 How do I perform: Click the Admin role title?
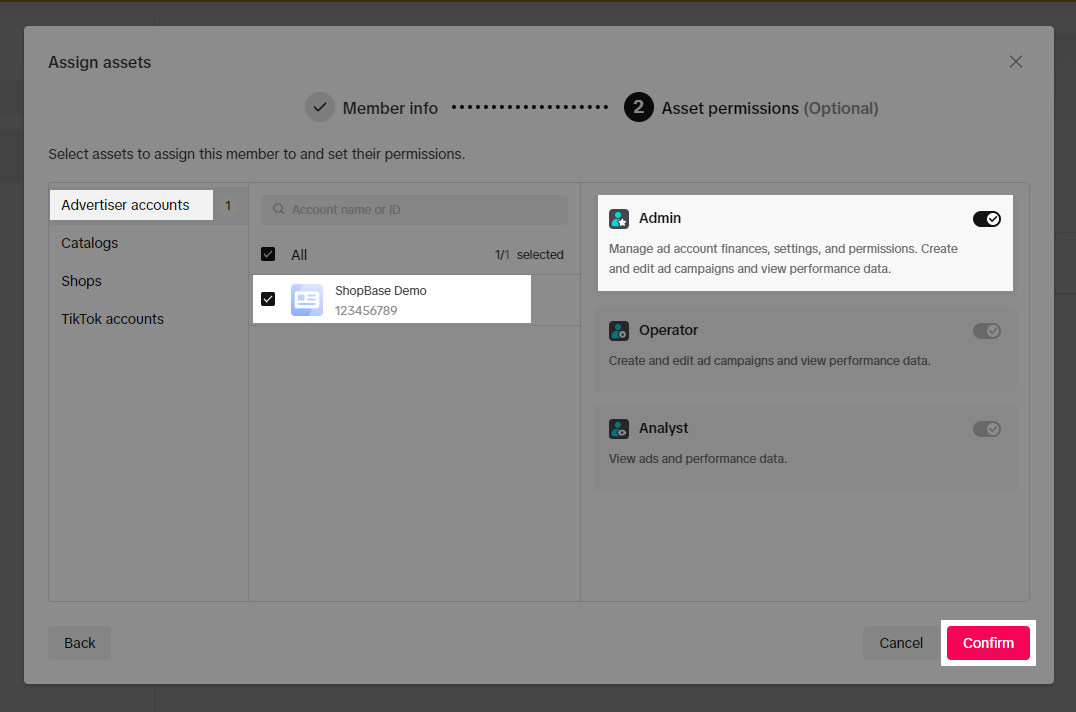pyautogui.click(x=659, y=218)
